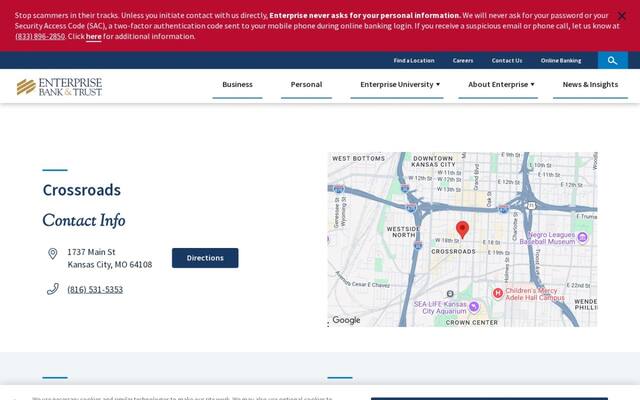This screenshot has width=640, height=400.
Task: Click the 'Contact Info' heading
Action: coord(84,220)
